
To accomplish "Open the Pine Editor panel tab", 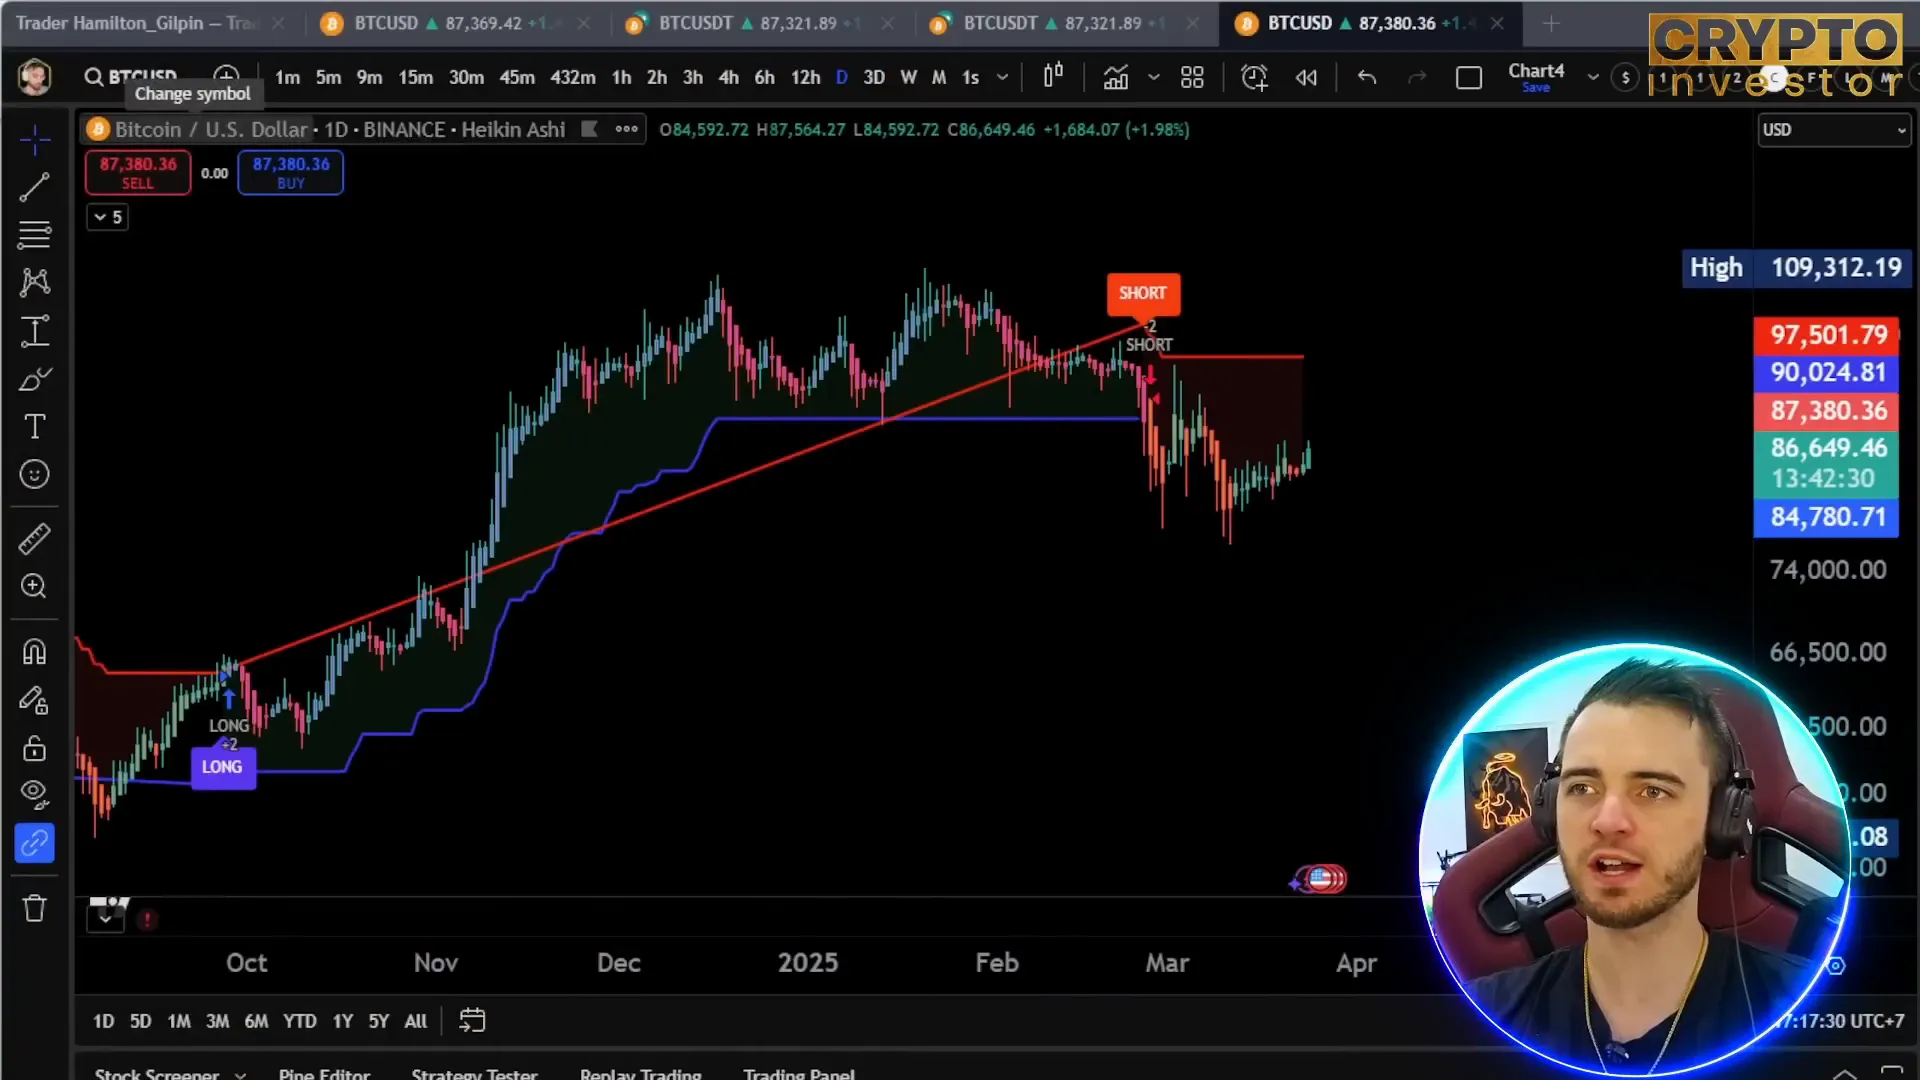I will [x=324, y=1073].
